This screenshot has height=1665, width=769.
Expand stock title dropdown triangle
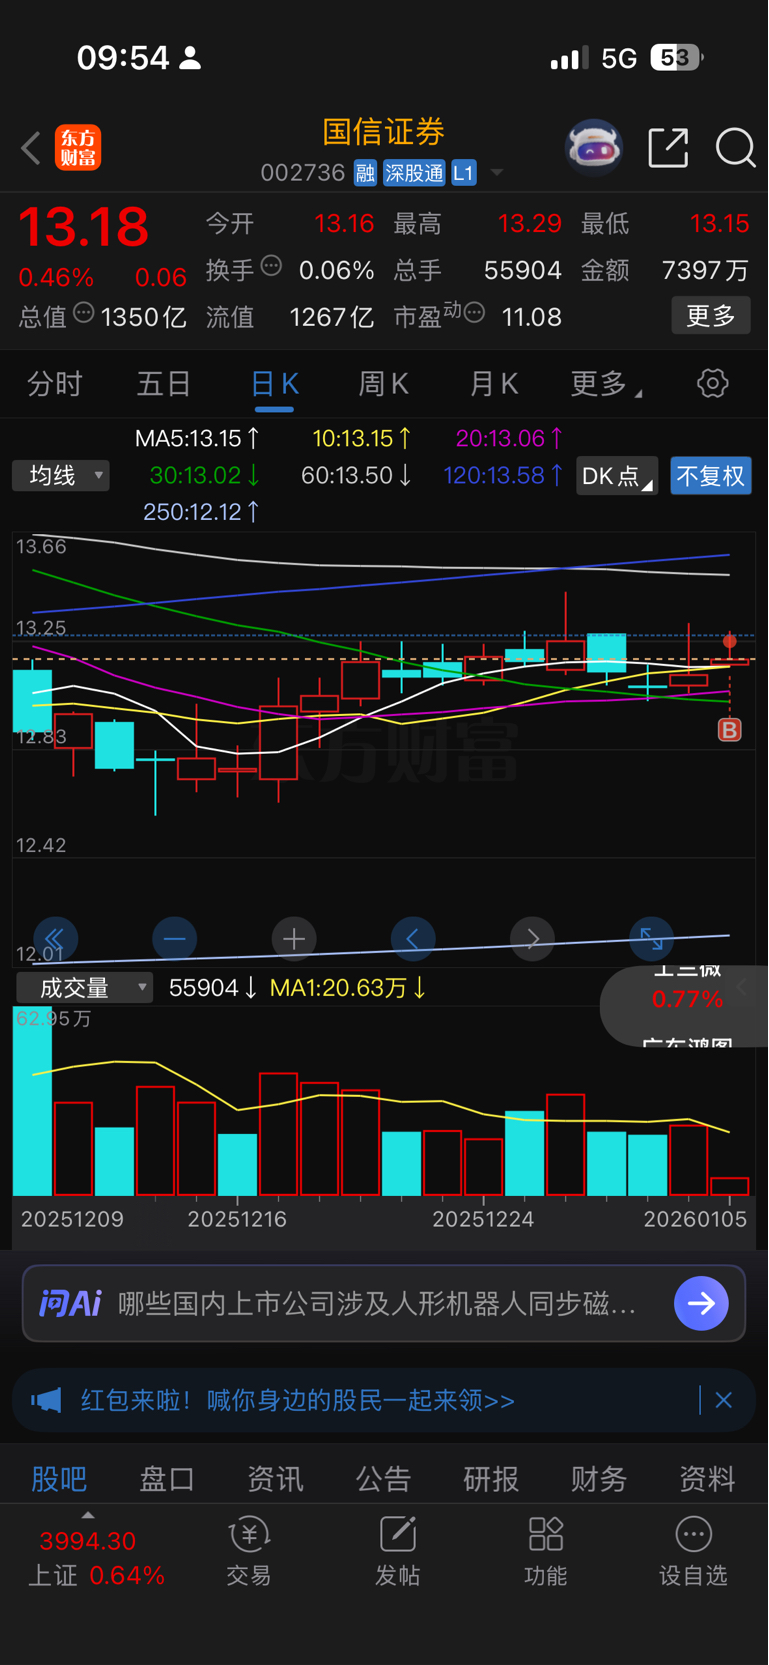pos(497,174)
